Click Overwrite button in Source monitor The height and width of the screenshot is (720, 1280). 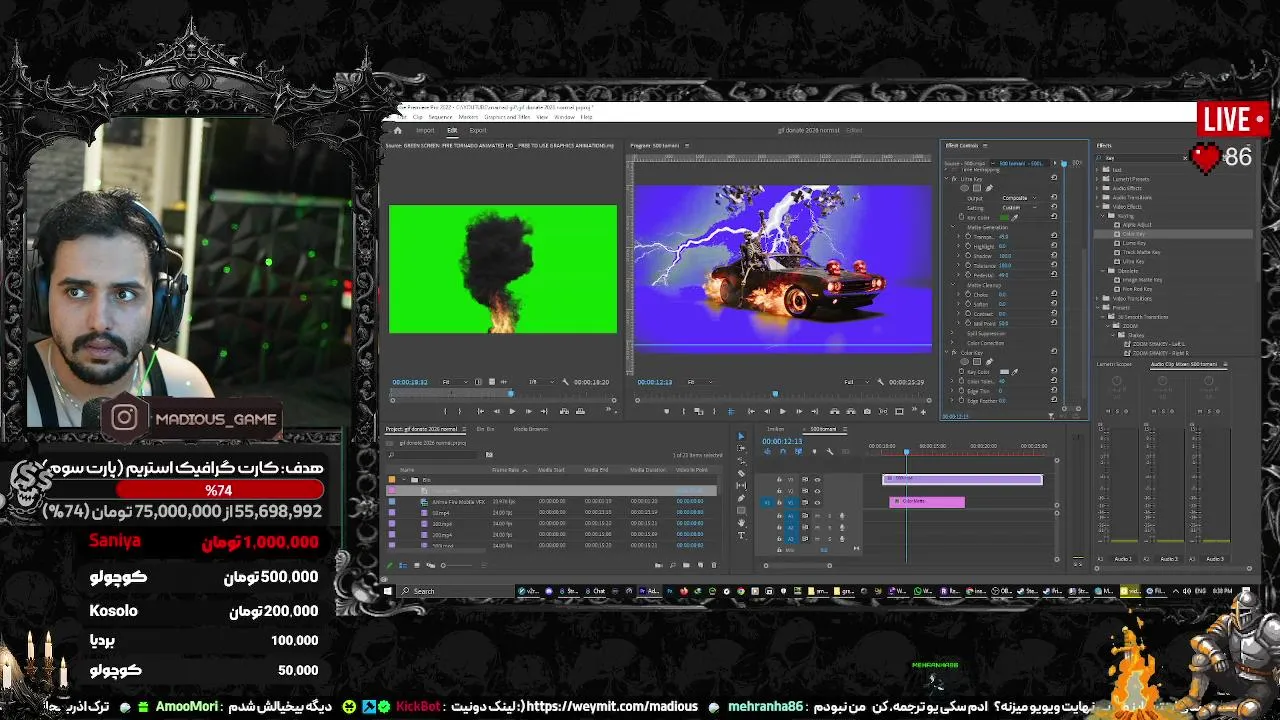(x=579, y=411)
